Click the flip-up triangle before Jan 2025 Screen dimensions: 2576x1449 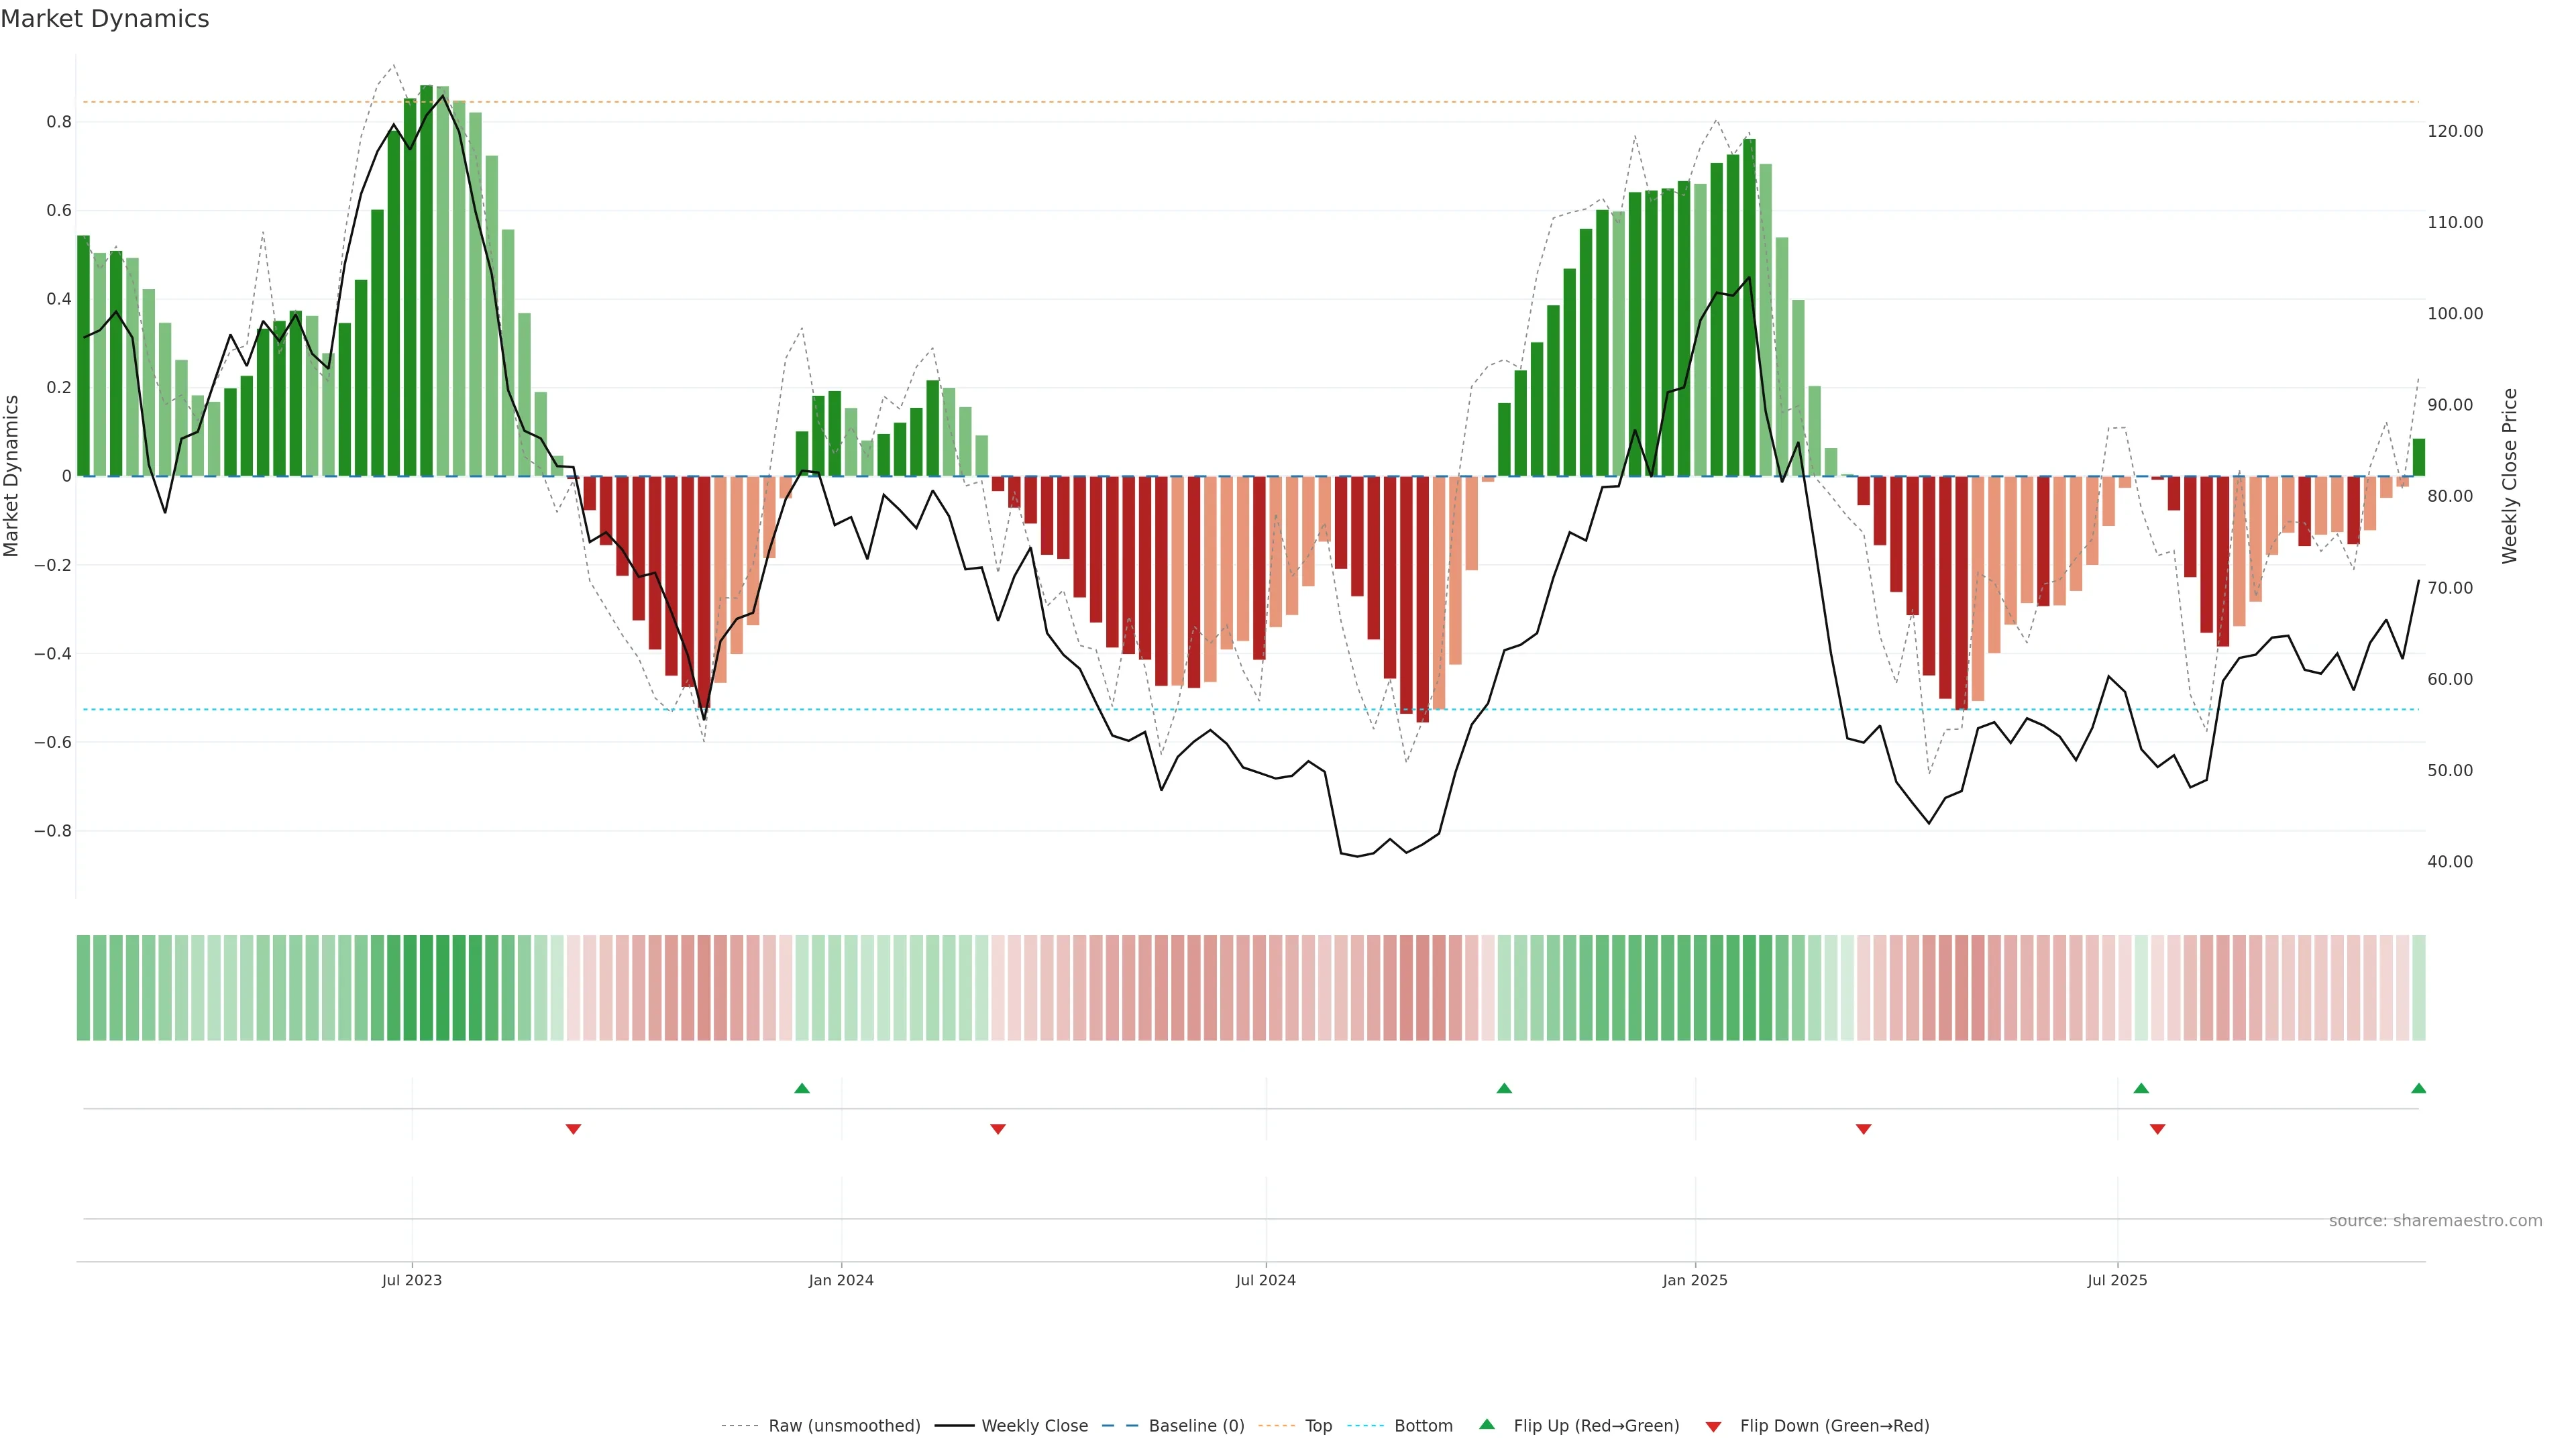click(1504, 1088)
